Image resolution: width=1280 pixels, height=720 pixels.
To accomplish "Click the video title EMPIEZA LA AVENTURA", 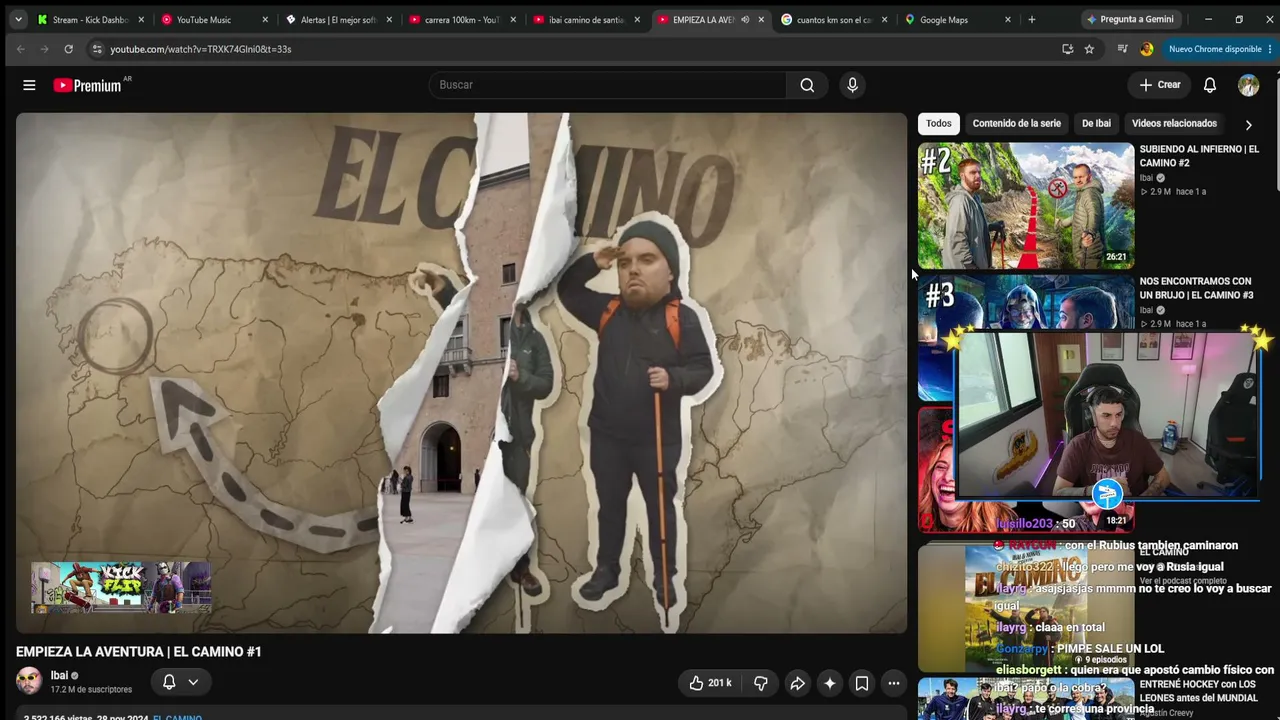I will point(139,651).
